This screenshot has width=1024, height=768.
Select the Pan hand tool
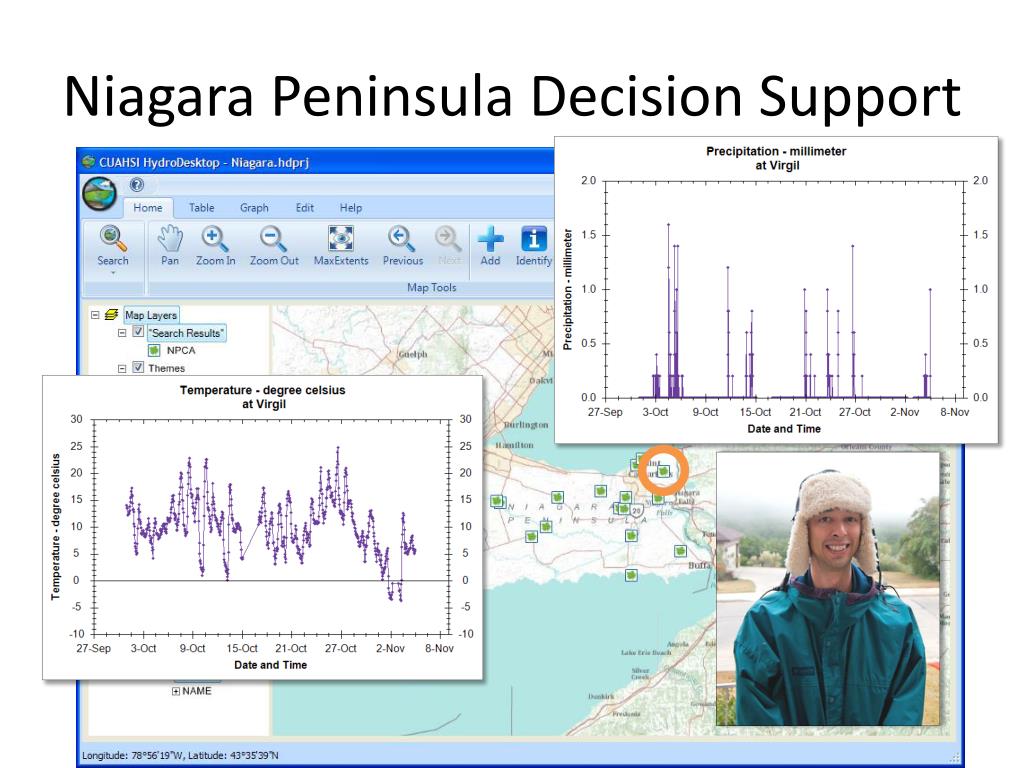[x=170, y=246]
